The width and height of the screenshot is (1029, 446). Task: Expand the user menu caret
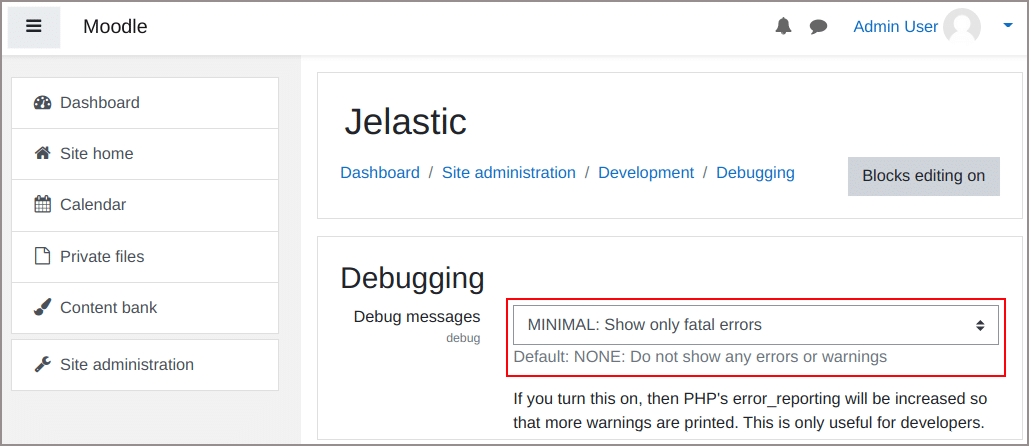[x=1008, y=26]
